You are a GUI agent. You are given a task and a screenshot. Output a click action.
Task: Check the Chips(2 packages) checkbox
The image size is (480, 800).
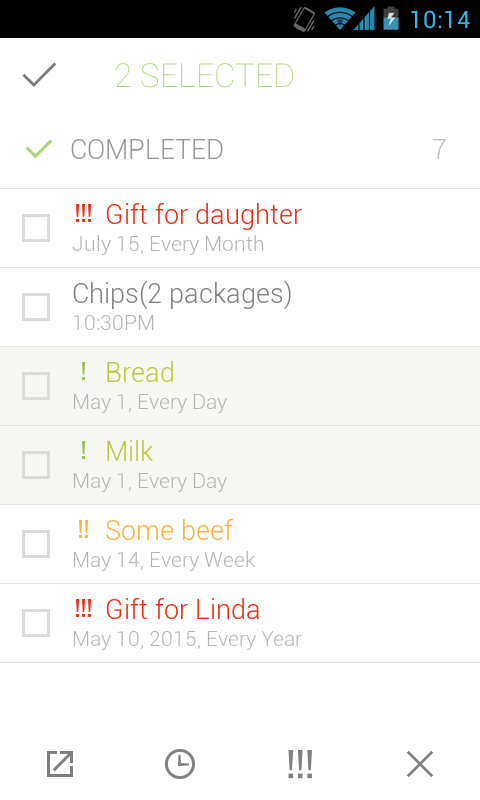click(36, 307)
